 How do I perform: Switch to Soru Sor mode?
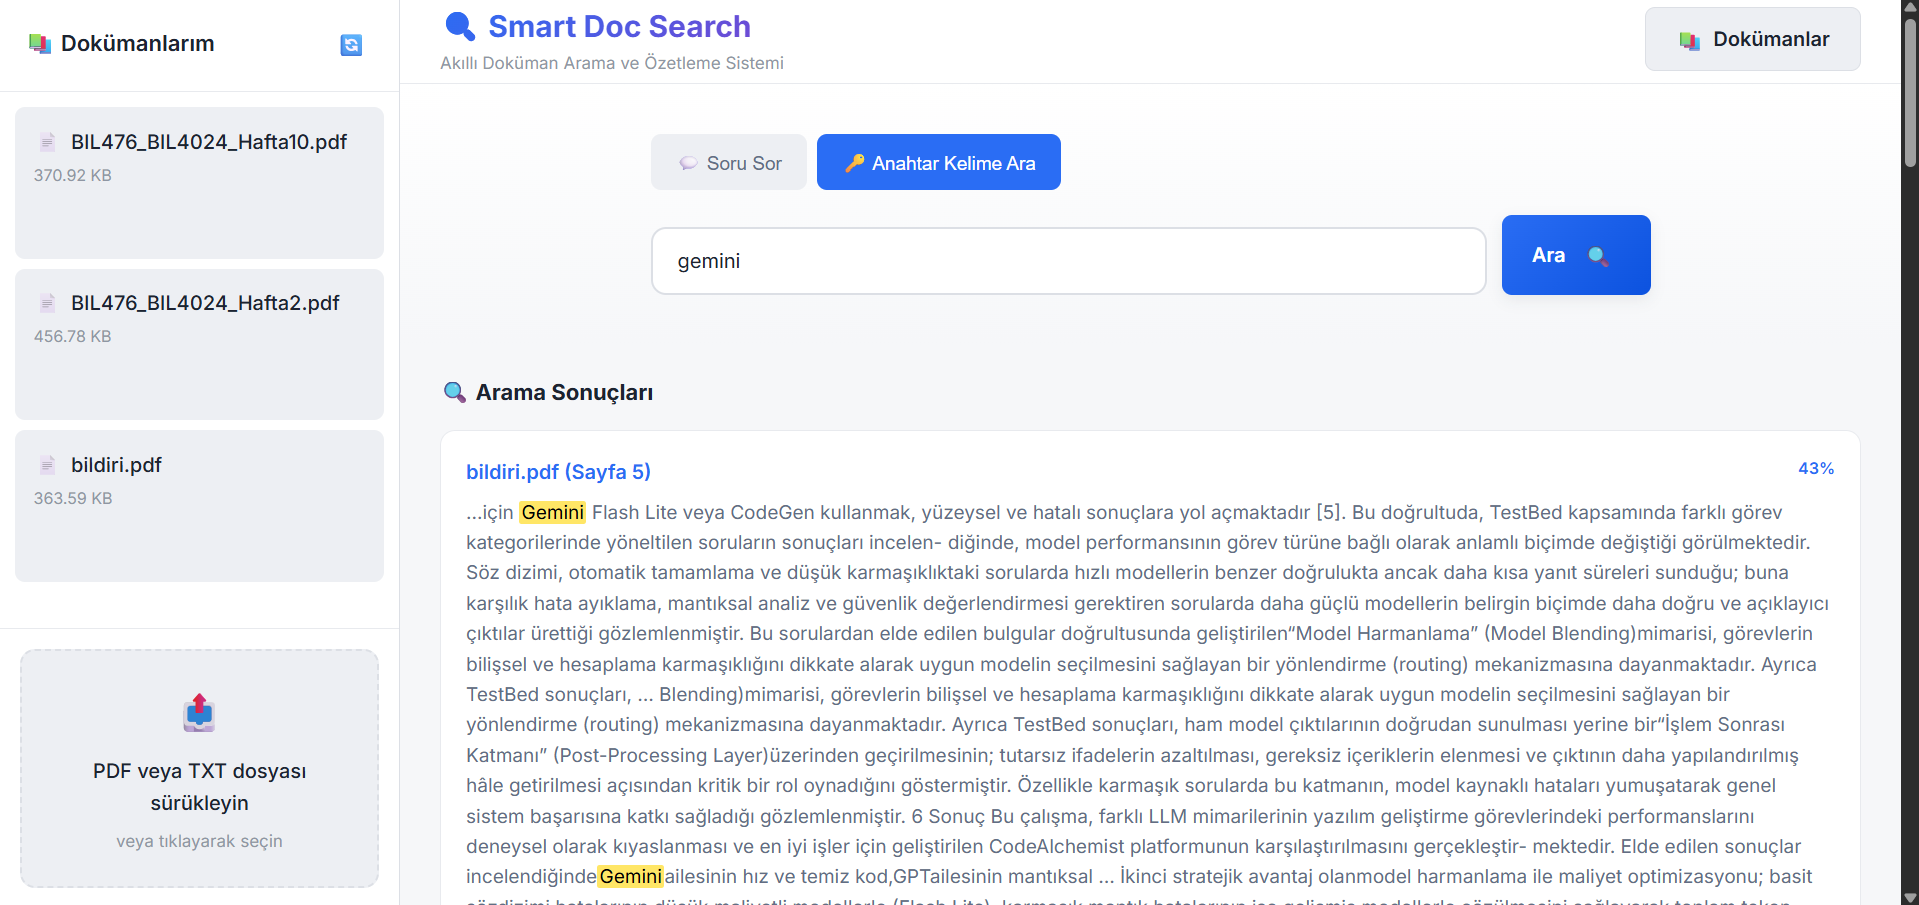[728, 162]
